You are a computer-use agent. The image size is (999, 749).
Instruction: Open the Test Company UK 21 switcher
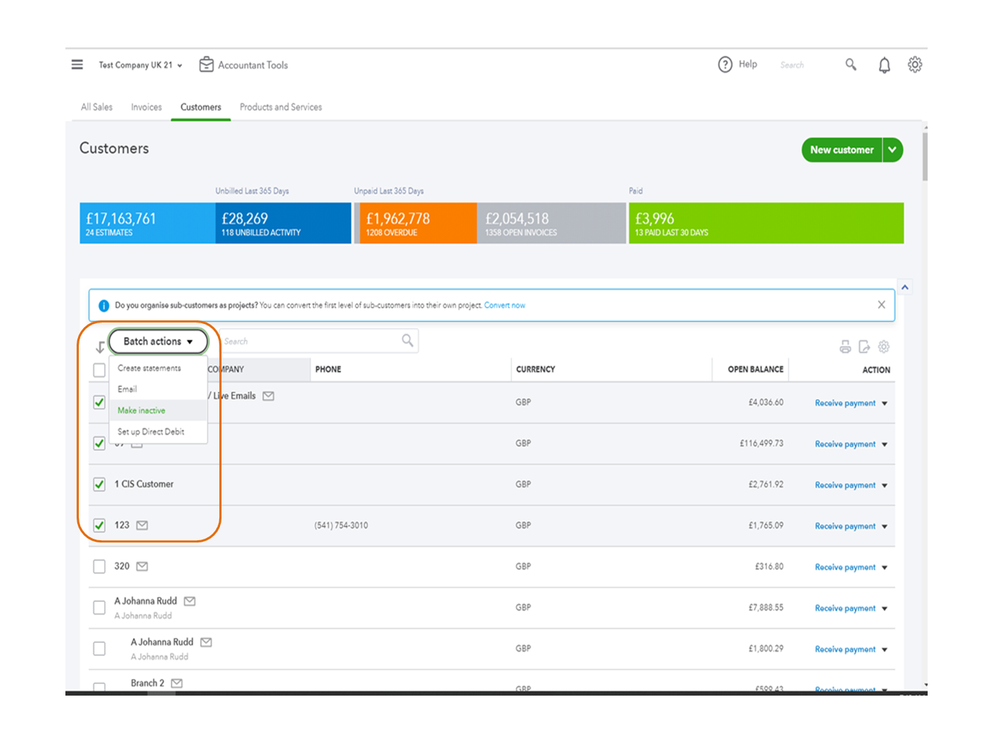tap(140, 65)
